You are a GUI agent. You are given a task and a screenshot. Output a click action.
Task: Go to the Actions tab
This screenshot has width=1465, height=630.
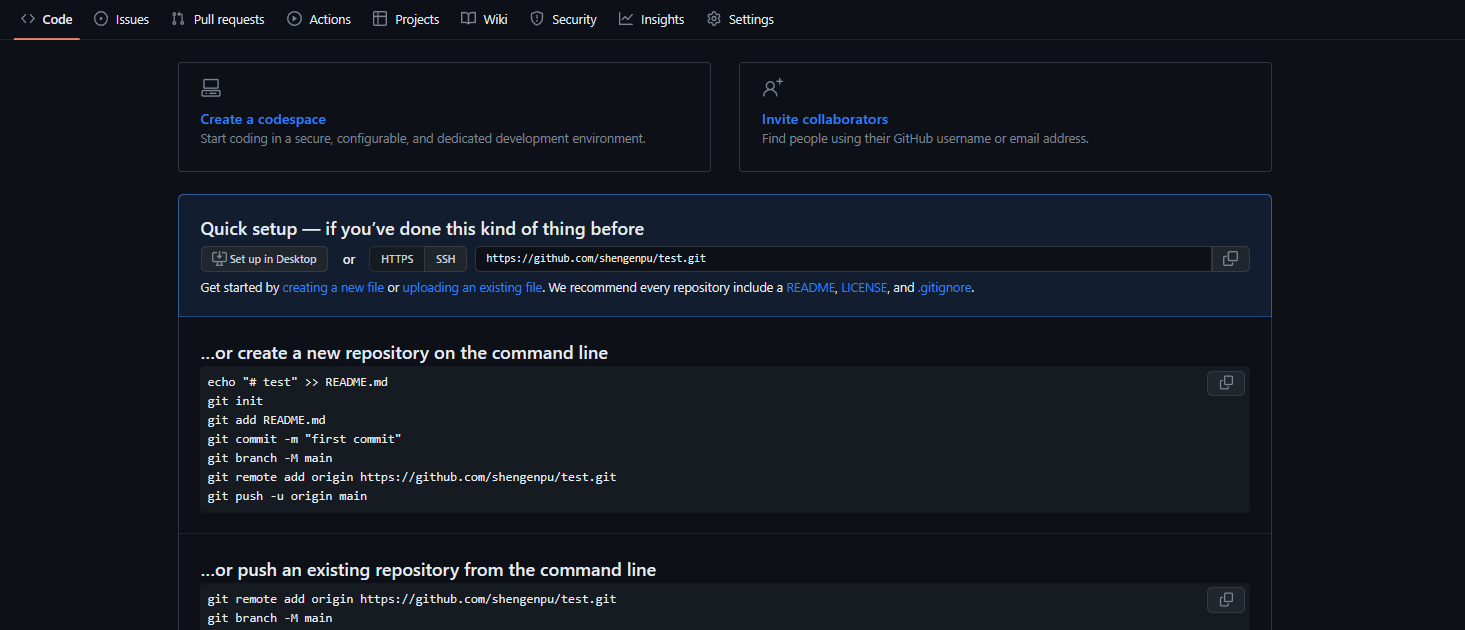[319, 19]
